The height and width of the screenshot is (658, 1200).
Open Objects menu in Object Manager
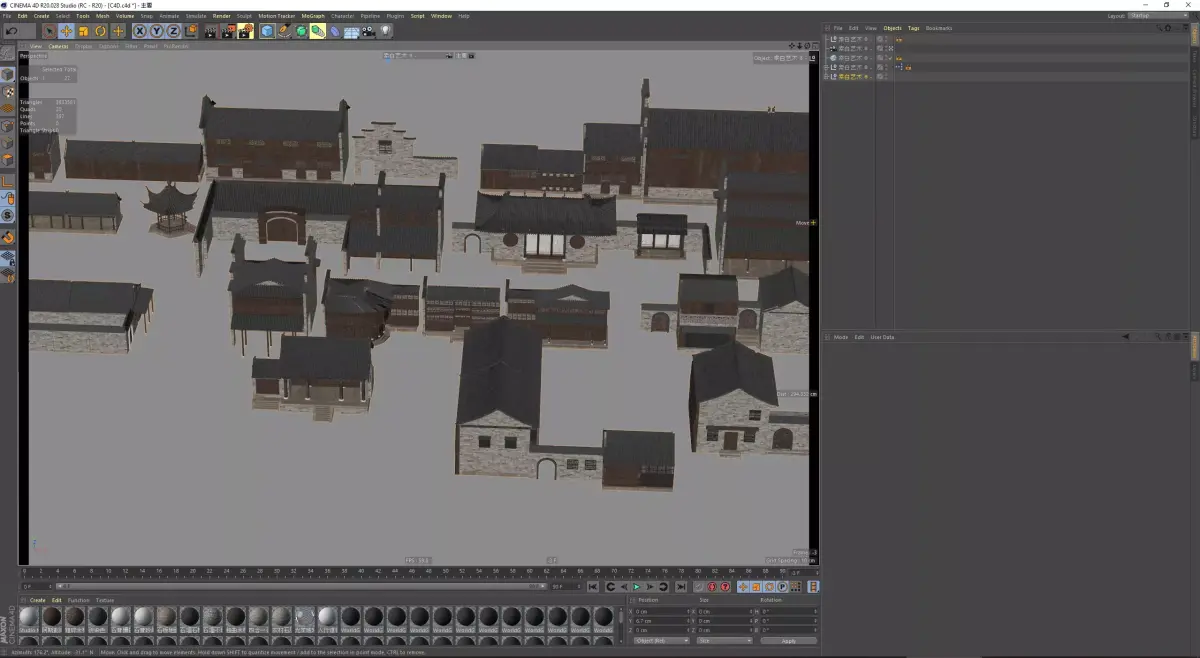click(x=892, y=28)
